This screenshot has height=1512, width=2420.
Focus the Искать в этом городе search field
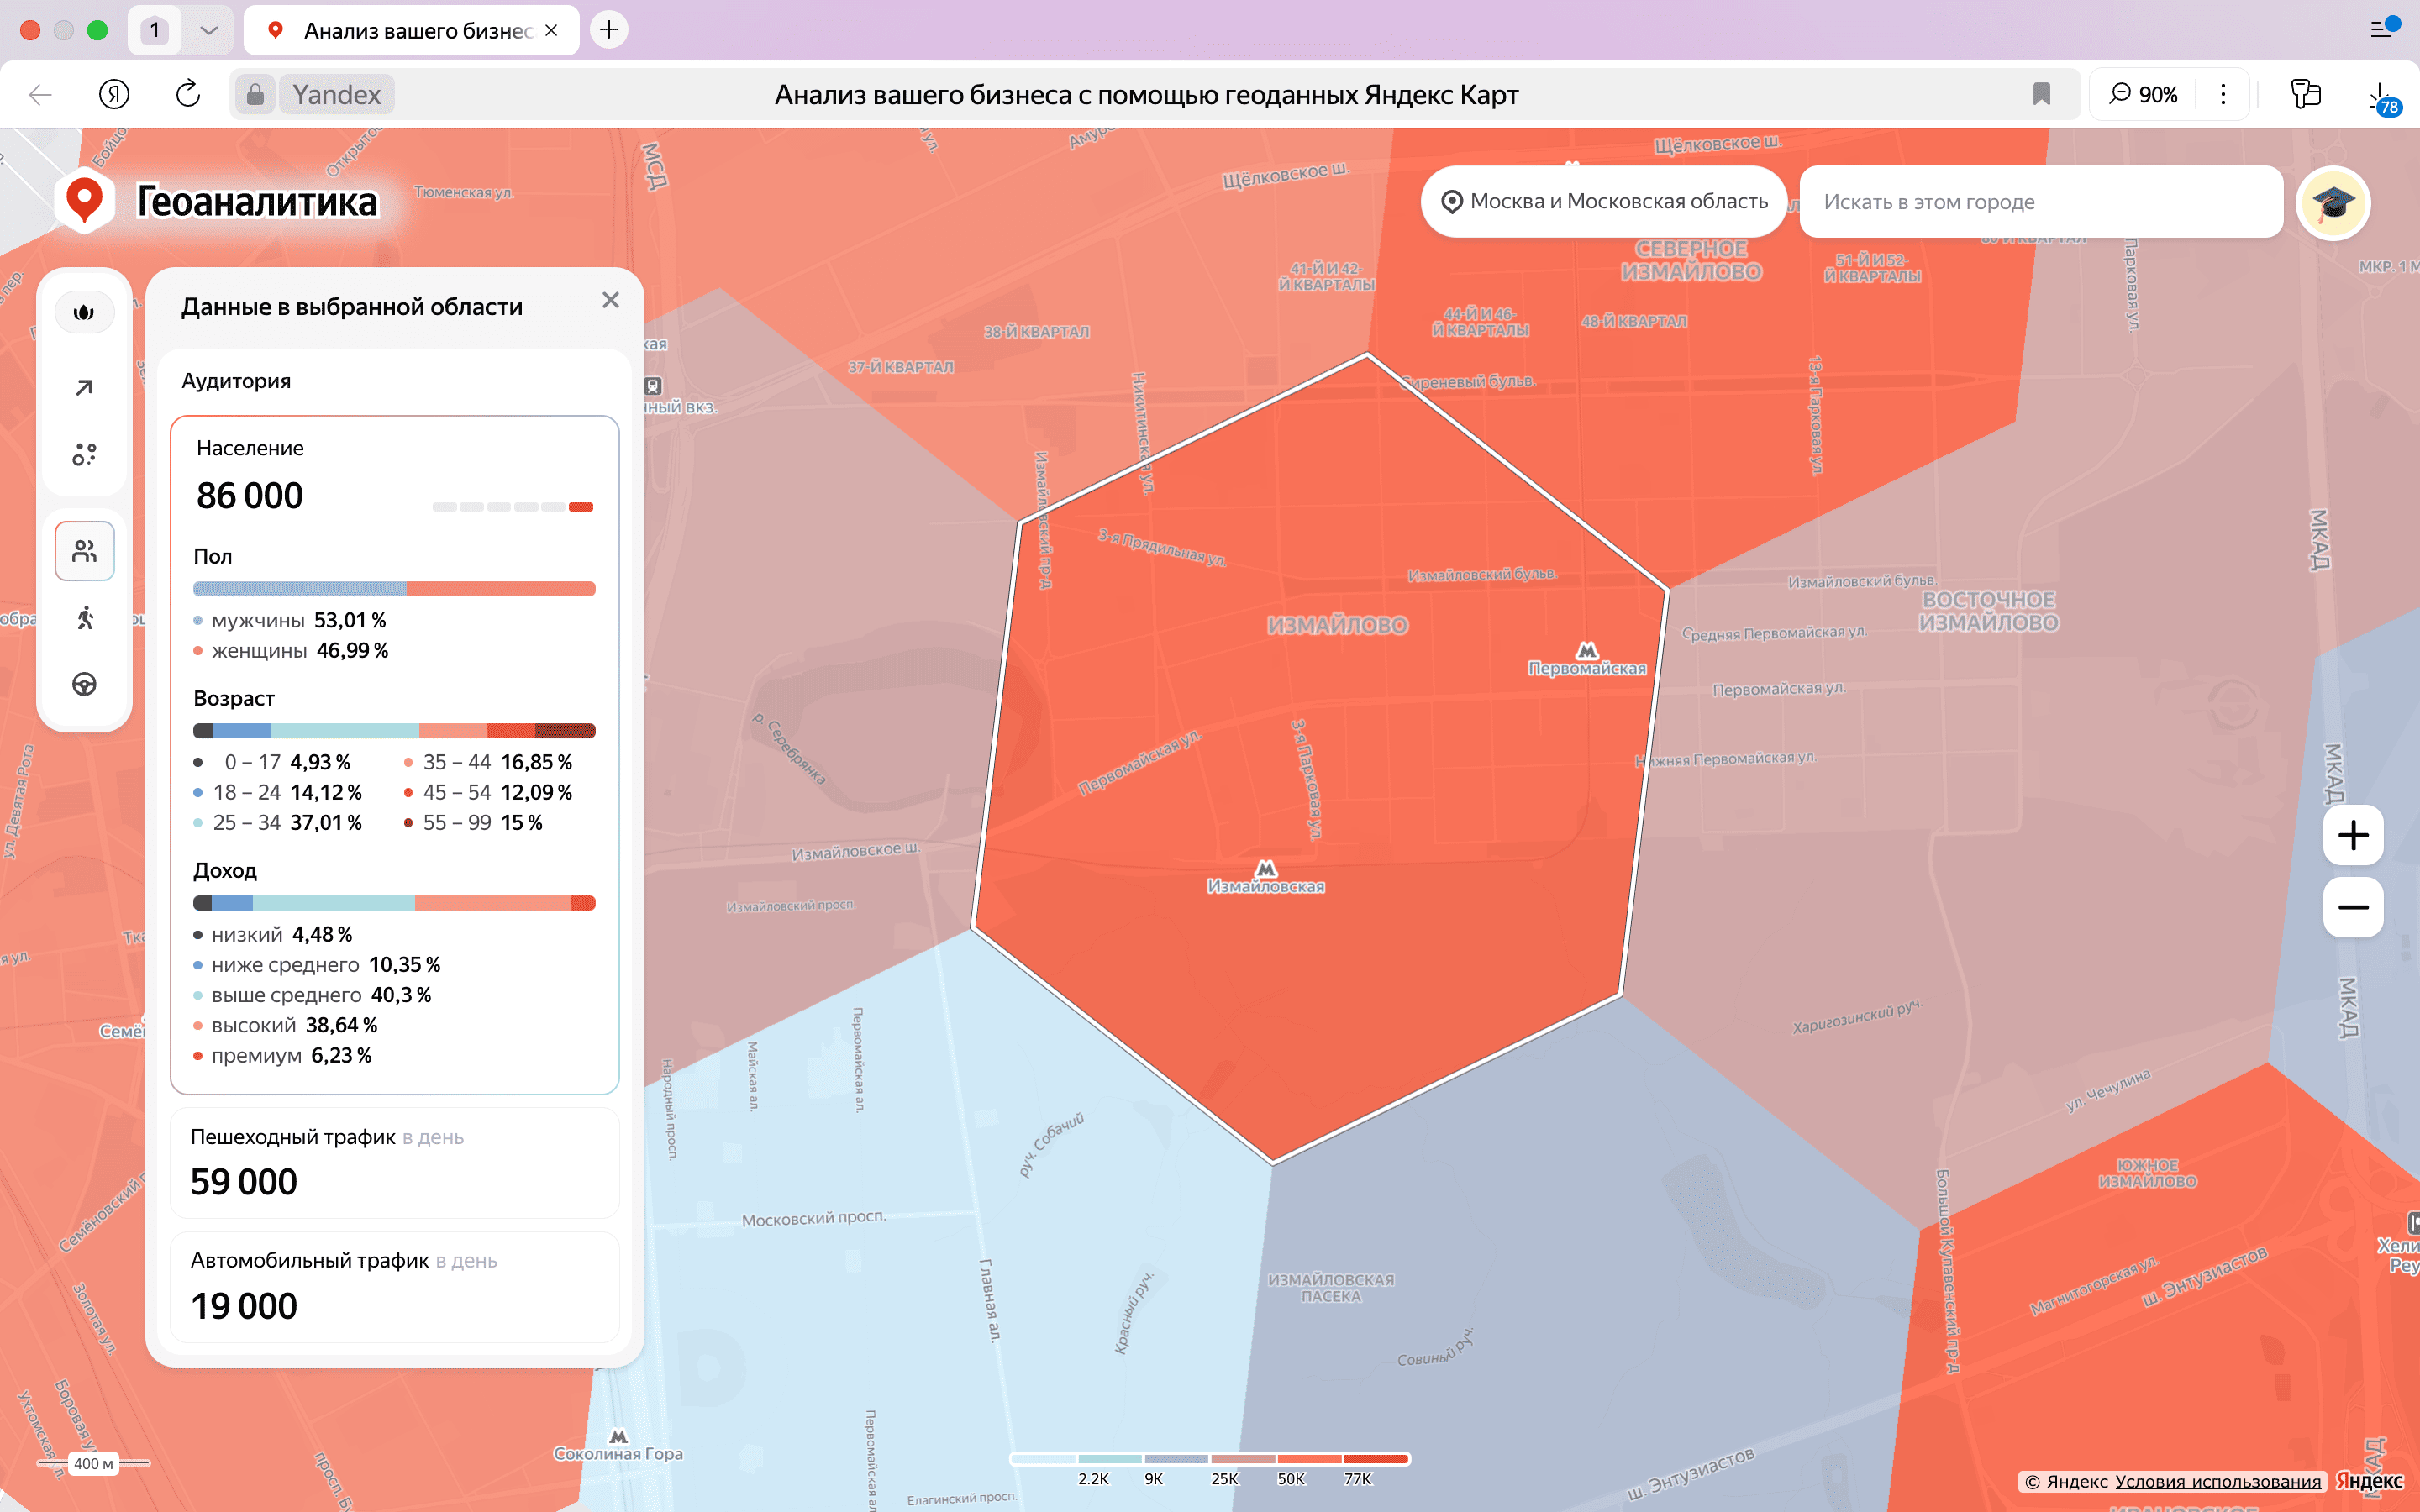[x=2040, y=202]
